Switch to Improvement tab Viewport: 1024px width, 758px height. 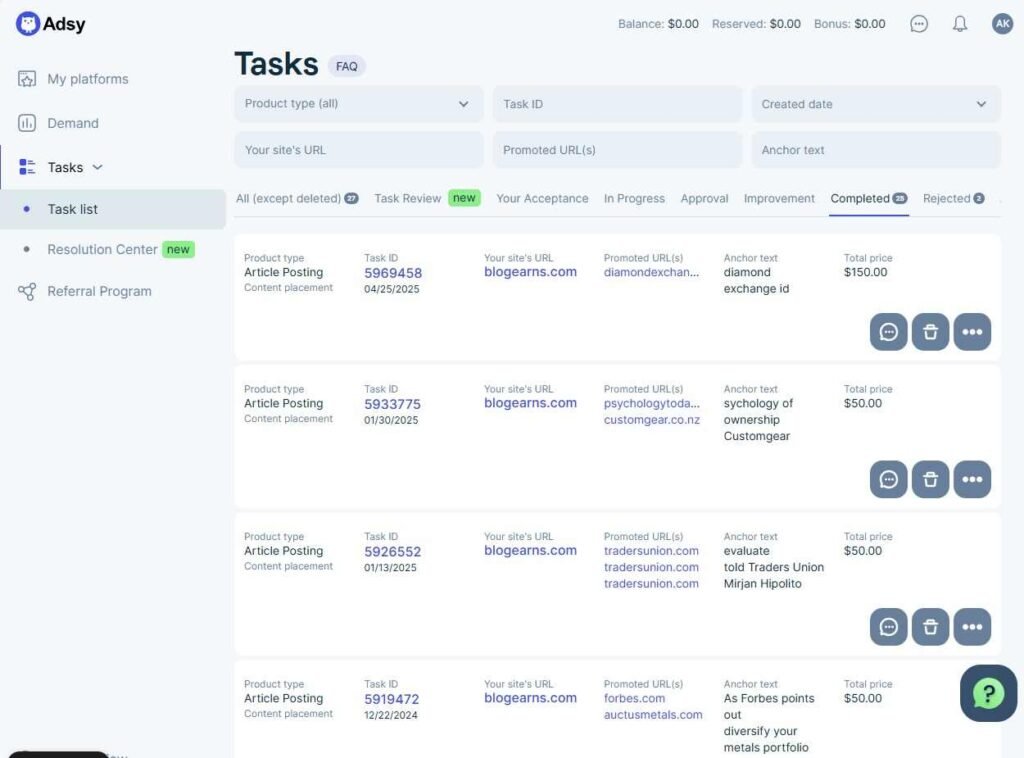pos(779,198)
